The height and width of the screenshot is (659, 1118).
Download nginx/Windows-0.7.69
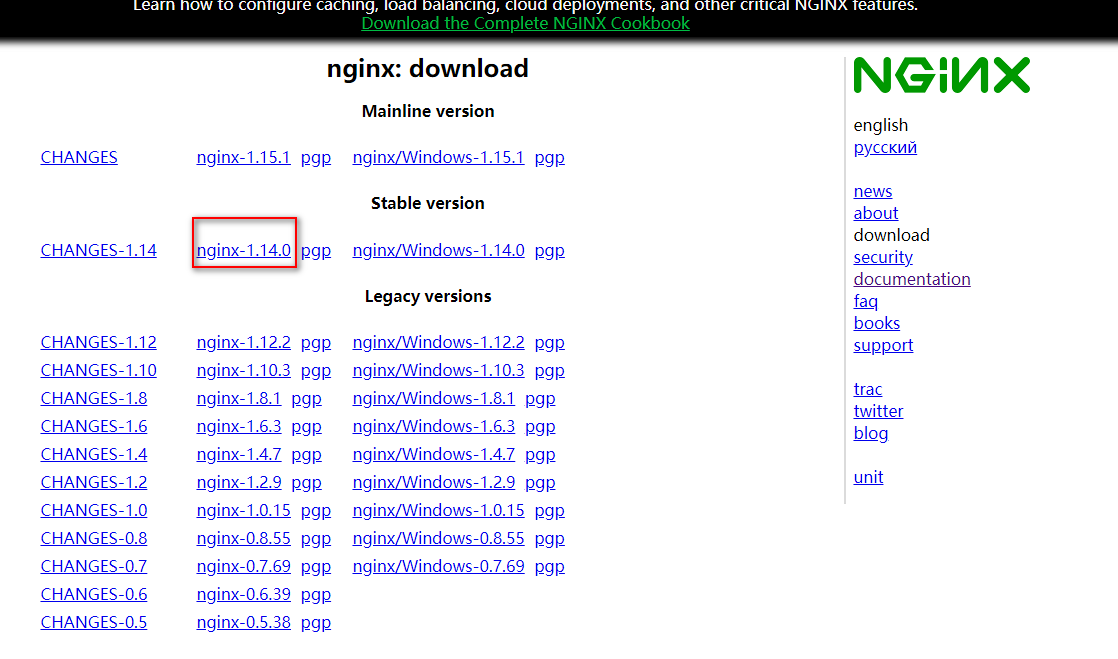click(439, 566)
